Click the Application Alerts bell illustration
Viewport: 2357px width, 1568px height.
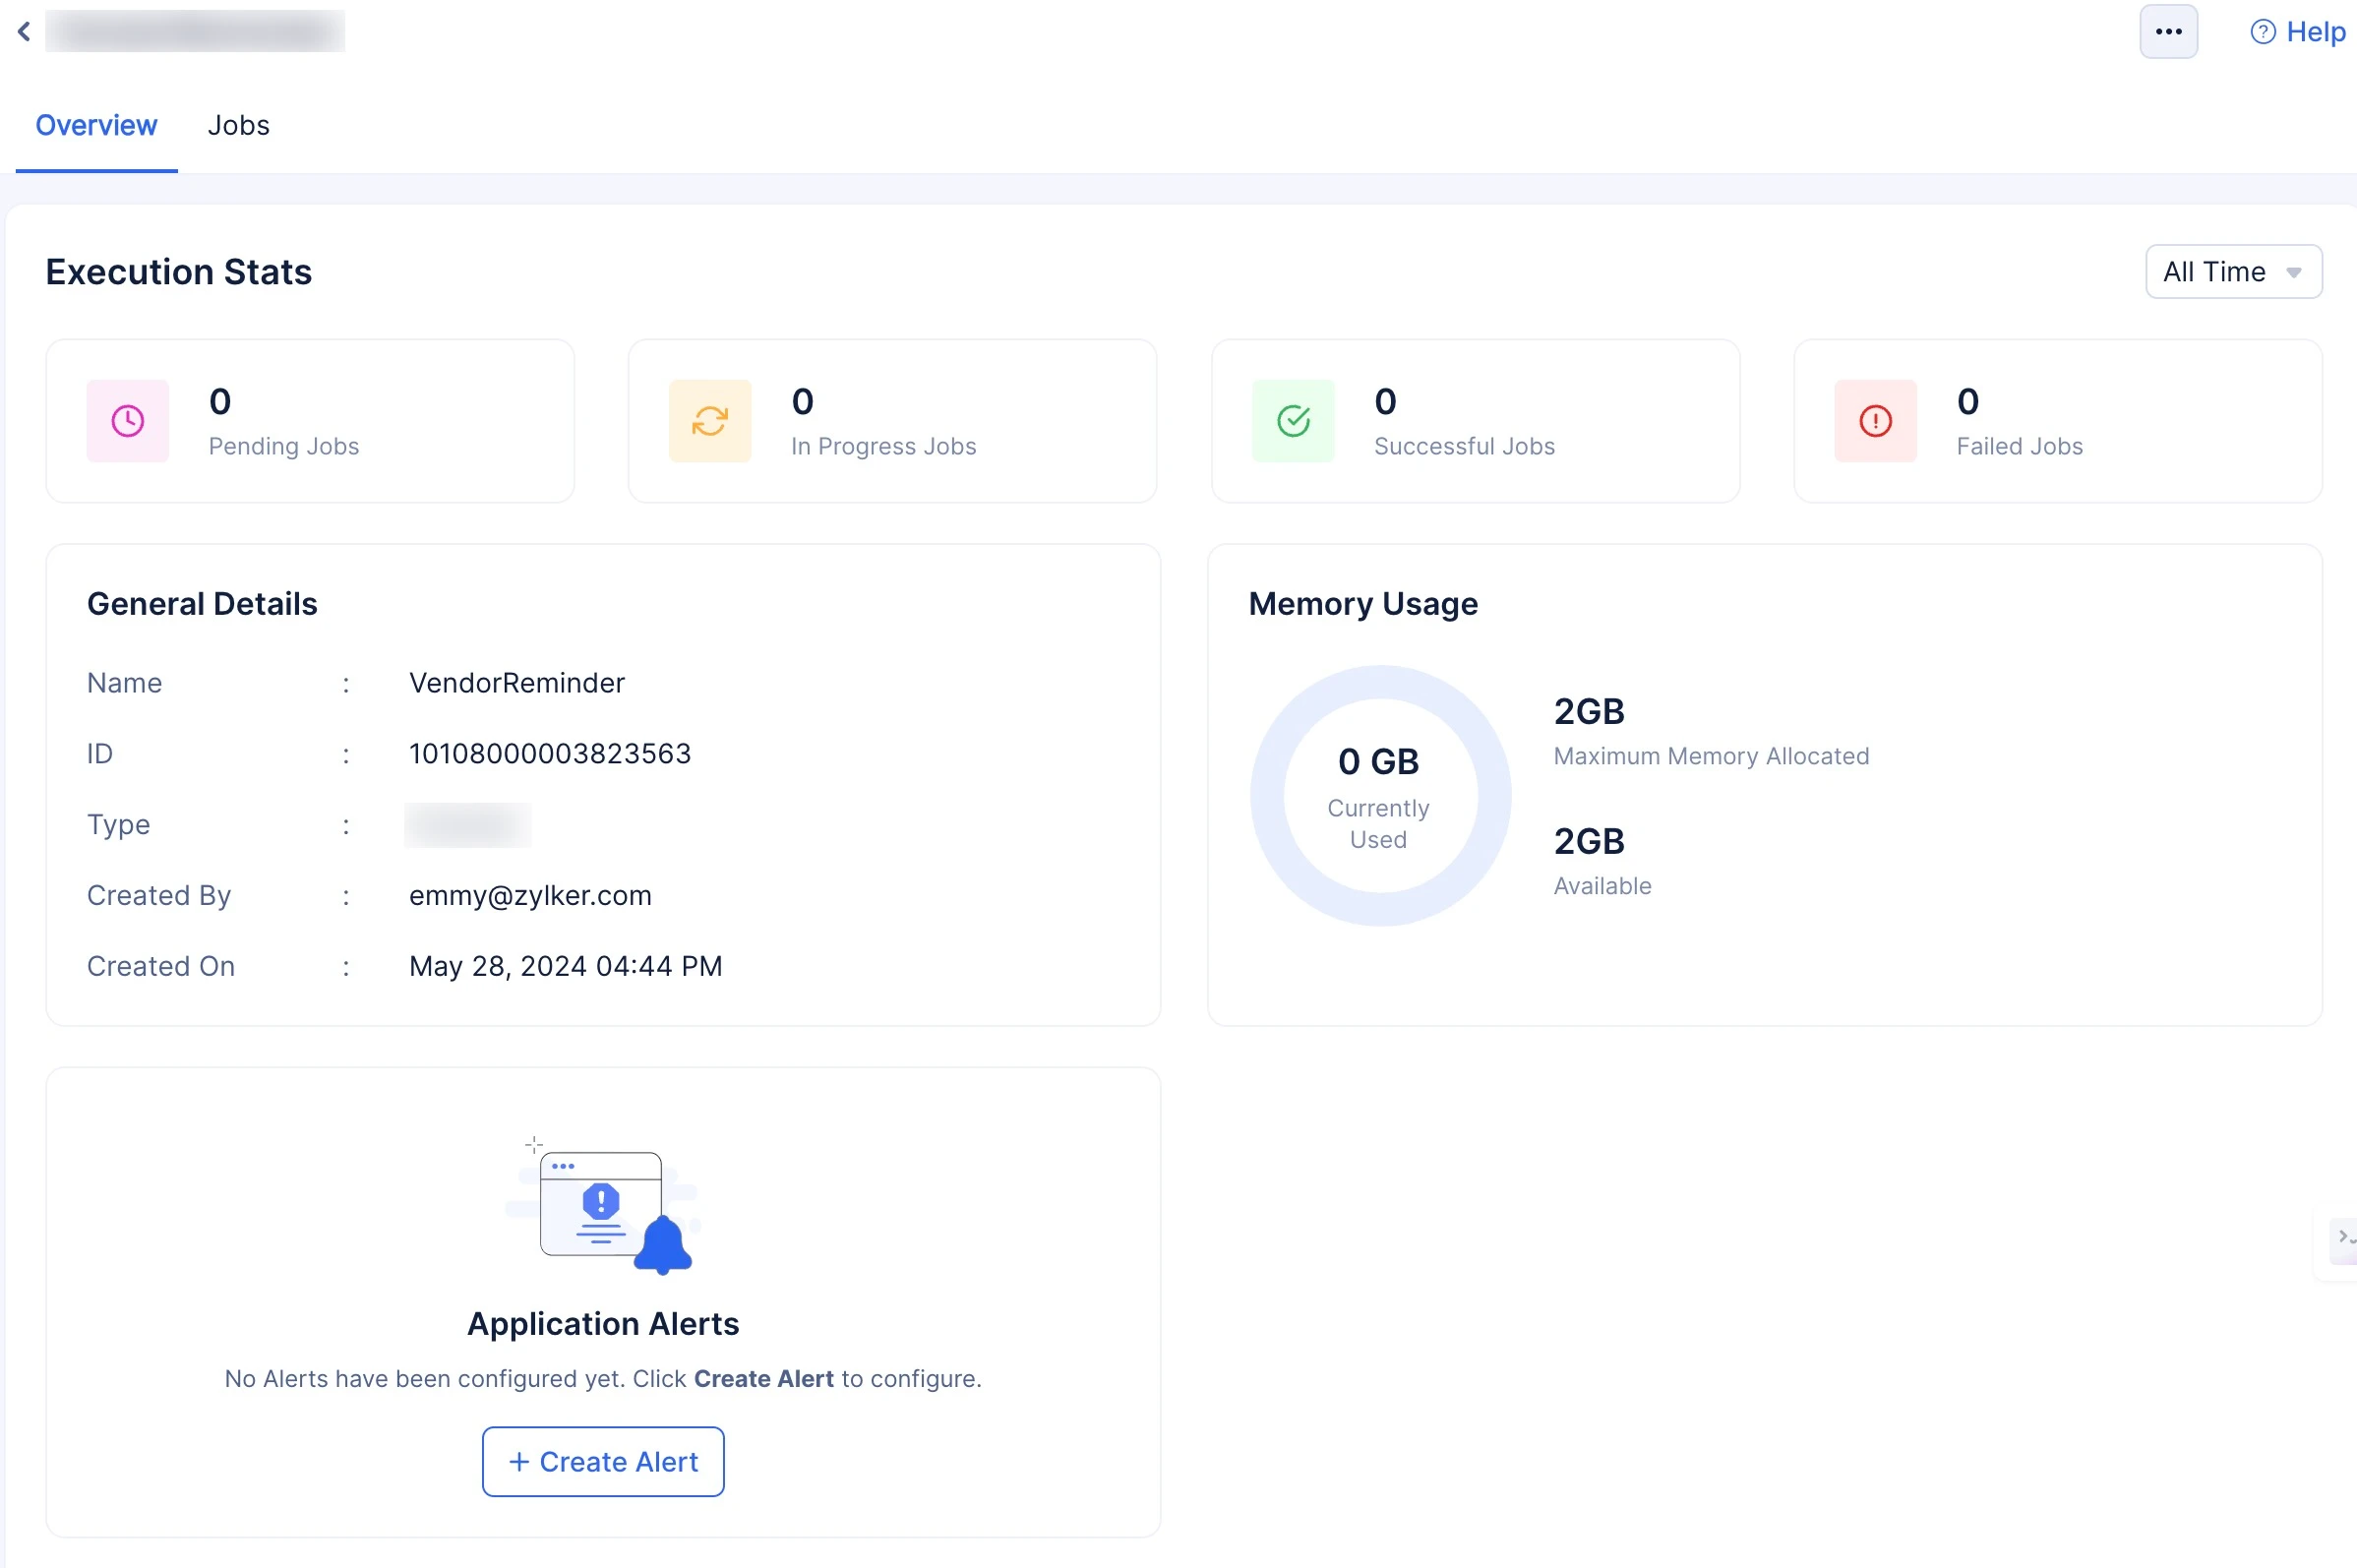pos(603,1208)
